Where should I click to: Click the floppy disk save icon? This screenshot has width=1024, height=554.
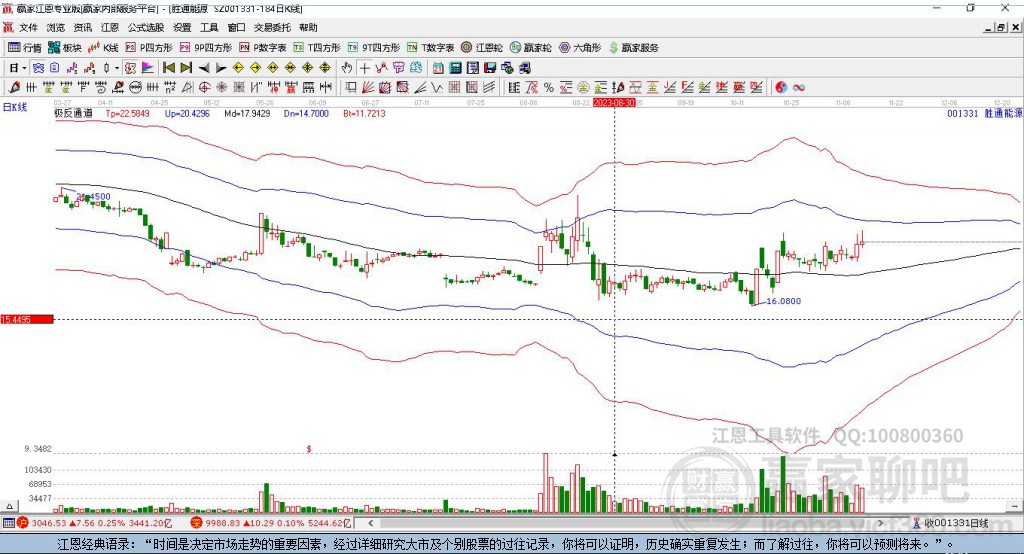pyautogui.click(x=490, y=68)
